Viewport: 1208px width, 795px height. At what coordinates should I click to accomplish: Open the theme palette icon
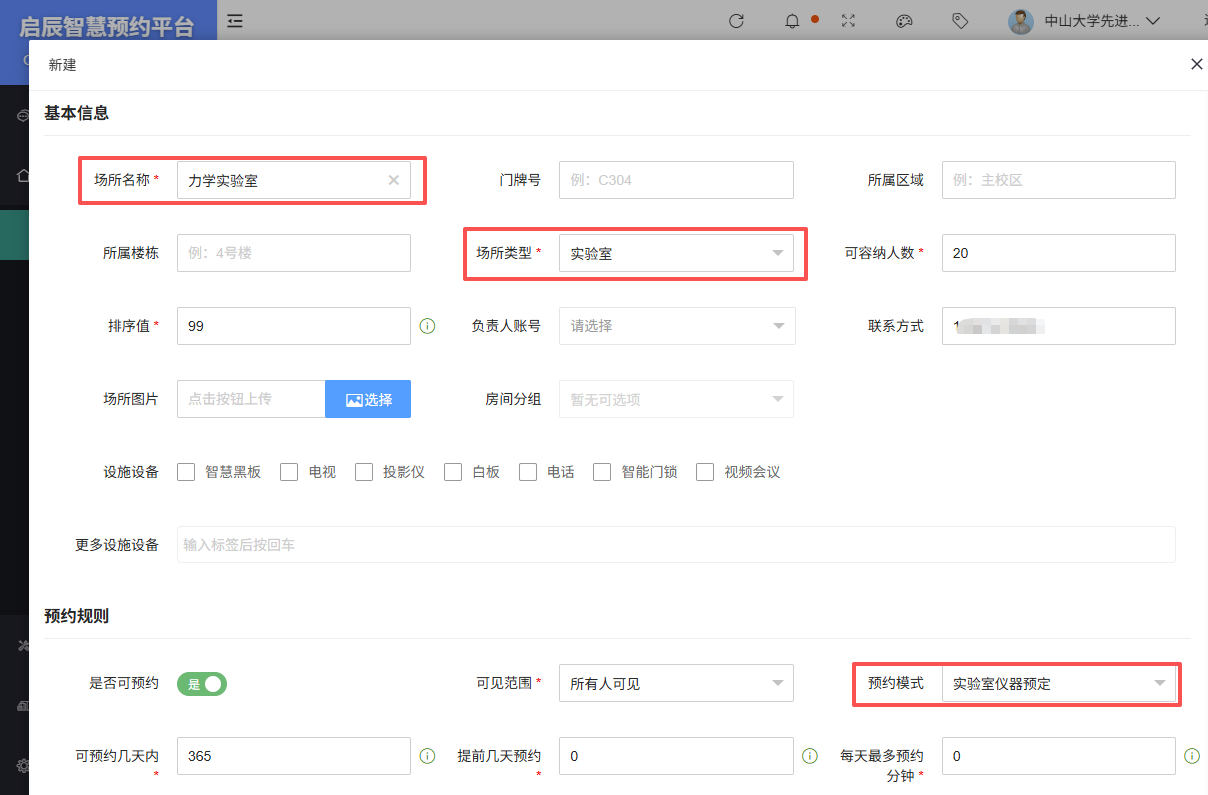click(904, 21)
